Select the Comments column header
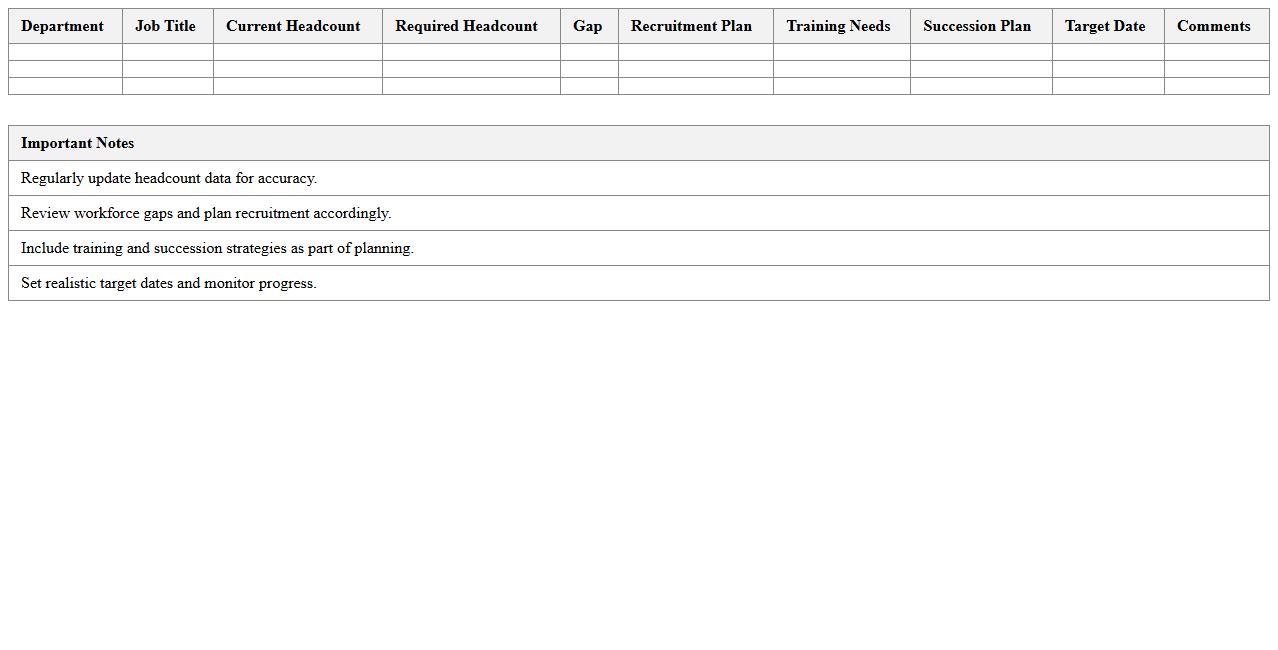1278x650 pixels. tap(1213, 26)
